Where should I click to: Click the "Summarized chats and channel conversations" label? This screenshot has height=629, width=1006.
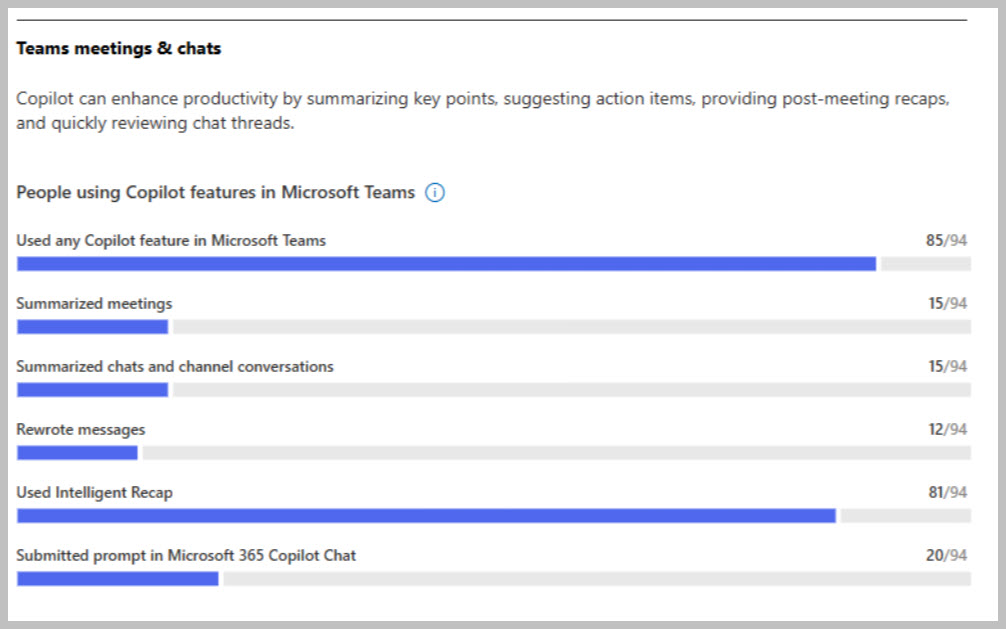[175, 367]
